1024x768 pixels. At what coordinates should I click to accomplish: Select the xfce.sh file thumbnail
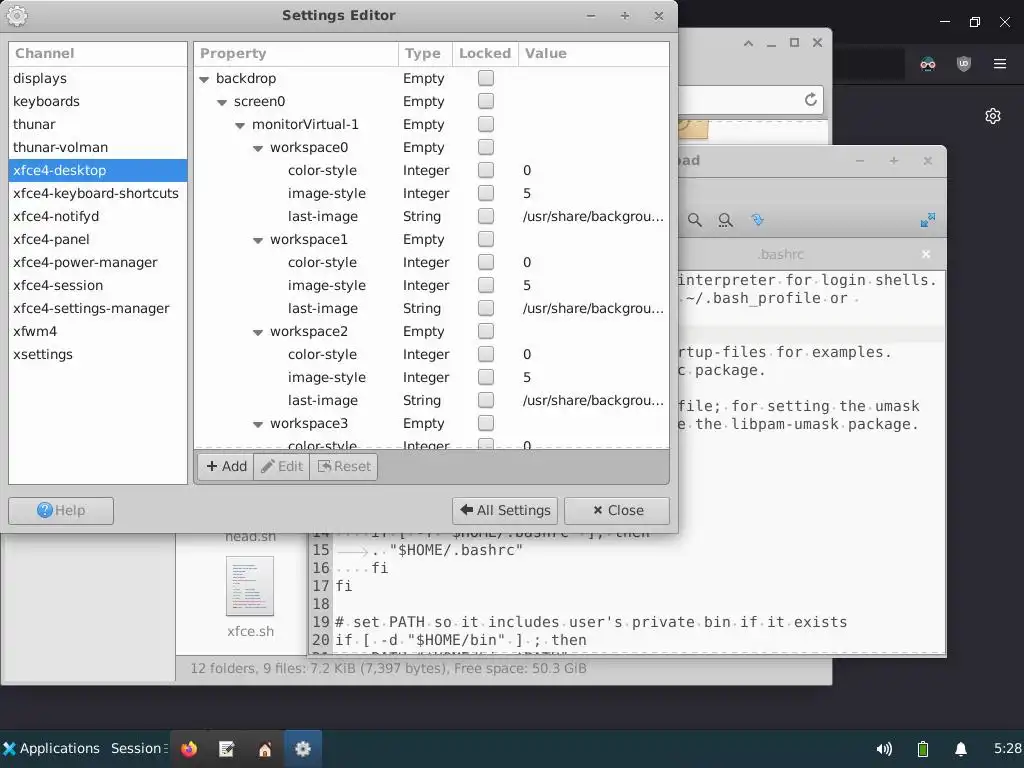[x=250, y=586]
